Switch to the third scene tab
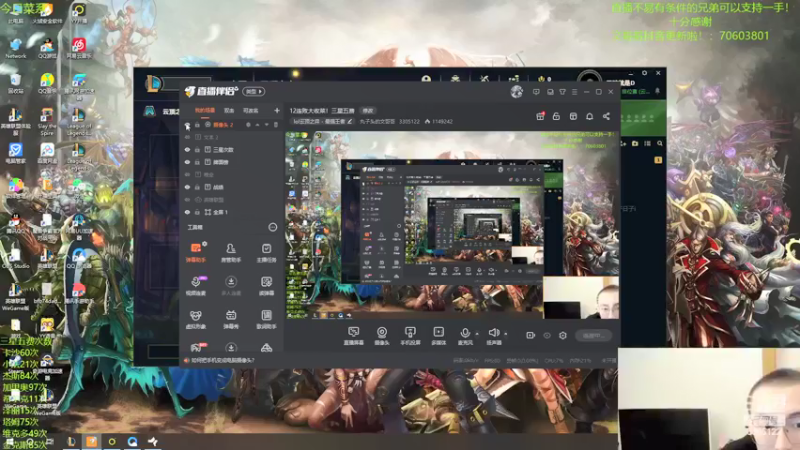 pyautogui.click(x=250, y=110)
